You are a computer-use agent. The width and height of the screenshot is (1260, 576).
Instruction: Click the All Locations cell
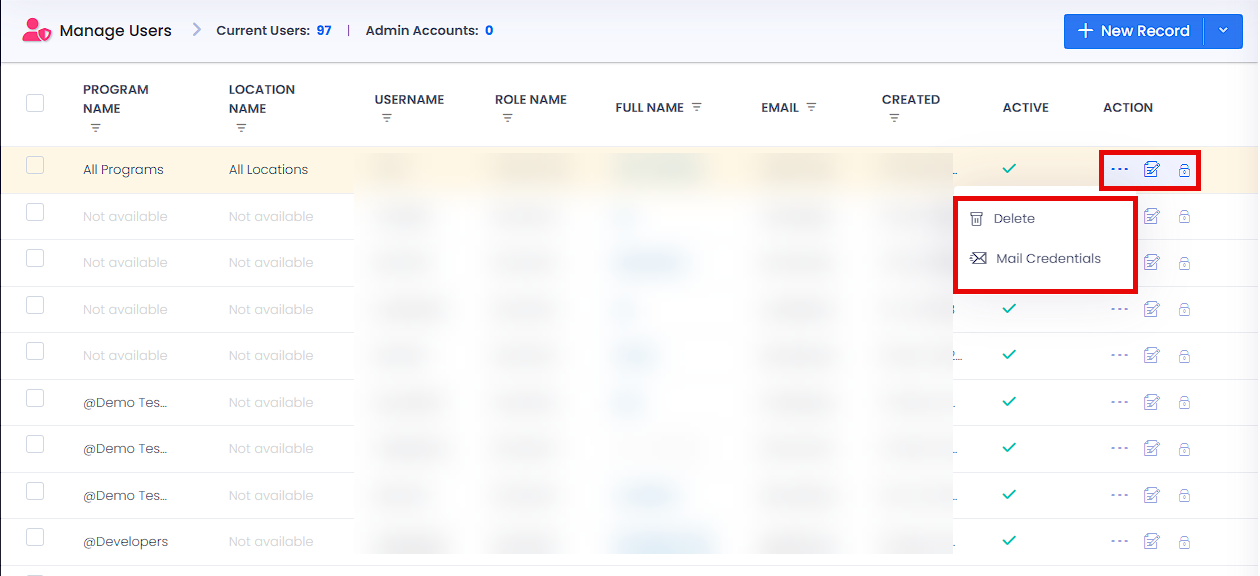click(x=268, y=169)
